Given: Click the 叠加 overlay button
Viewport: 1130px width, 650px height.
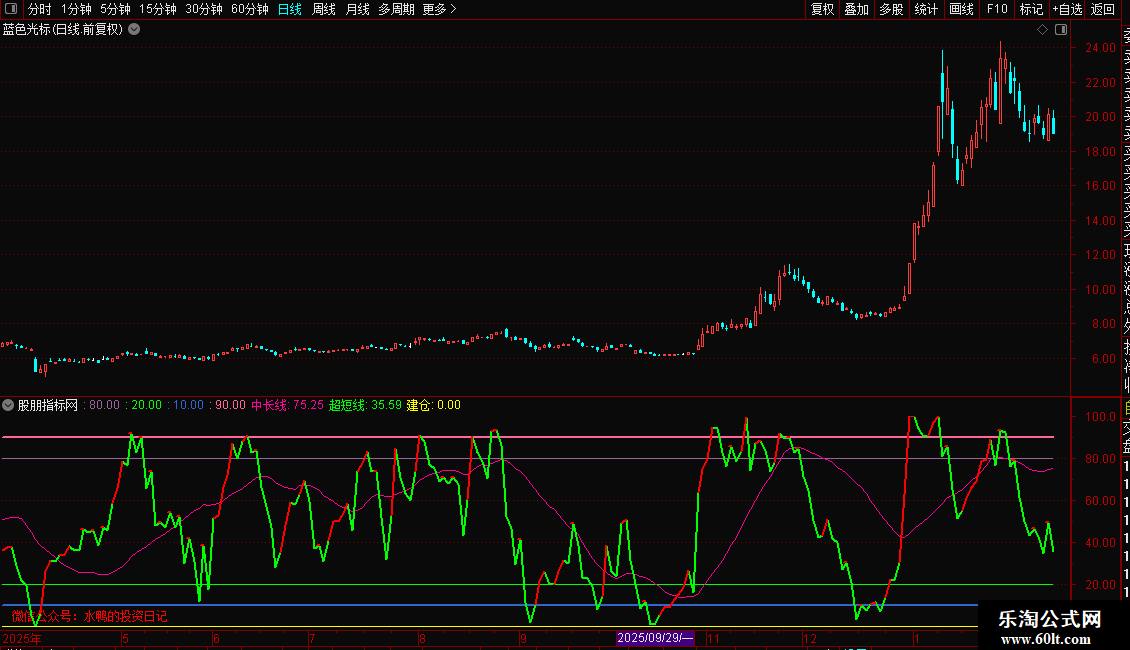Looking at the screenshot, I should point(857,9).
